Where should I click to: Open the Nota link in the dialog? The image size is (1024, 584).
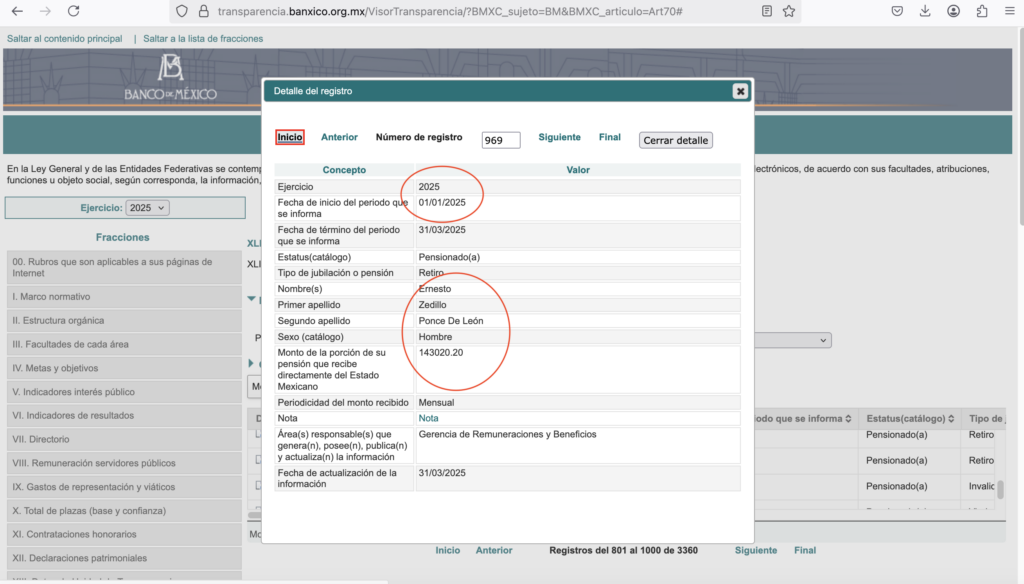(x=428, y=418)
